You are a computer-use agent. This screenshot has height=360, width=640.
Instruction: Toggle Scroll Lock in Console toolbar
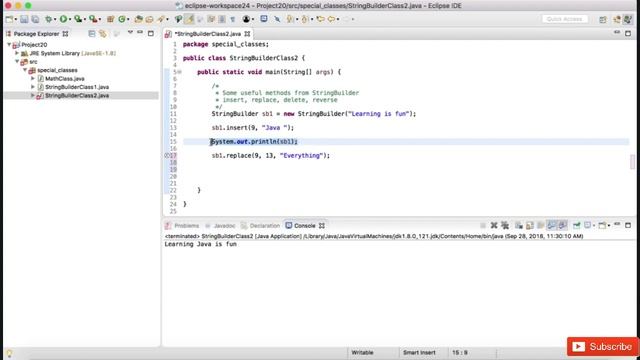(x=530, y=225)
